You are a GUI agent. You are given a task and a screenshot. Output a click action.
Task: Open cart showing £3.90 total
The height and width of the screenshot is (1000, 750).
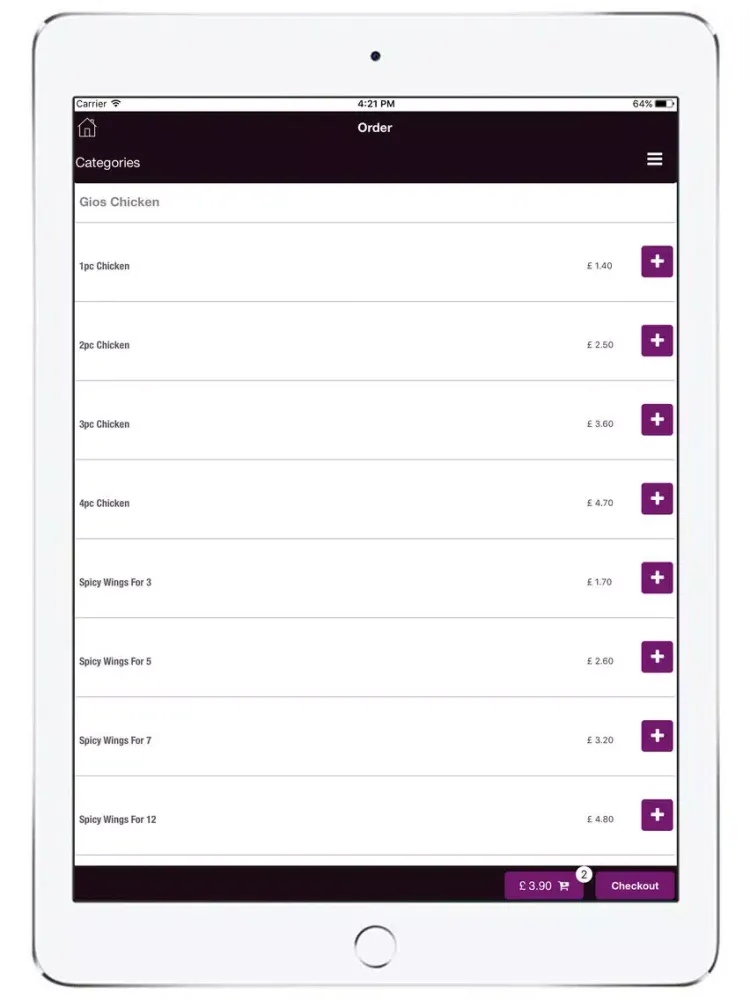coord(543,886)
